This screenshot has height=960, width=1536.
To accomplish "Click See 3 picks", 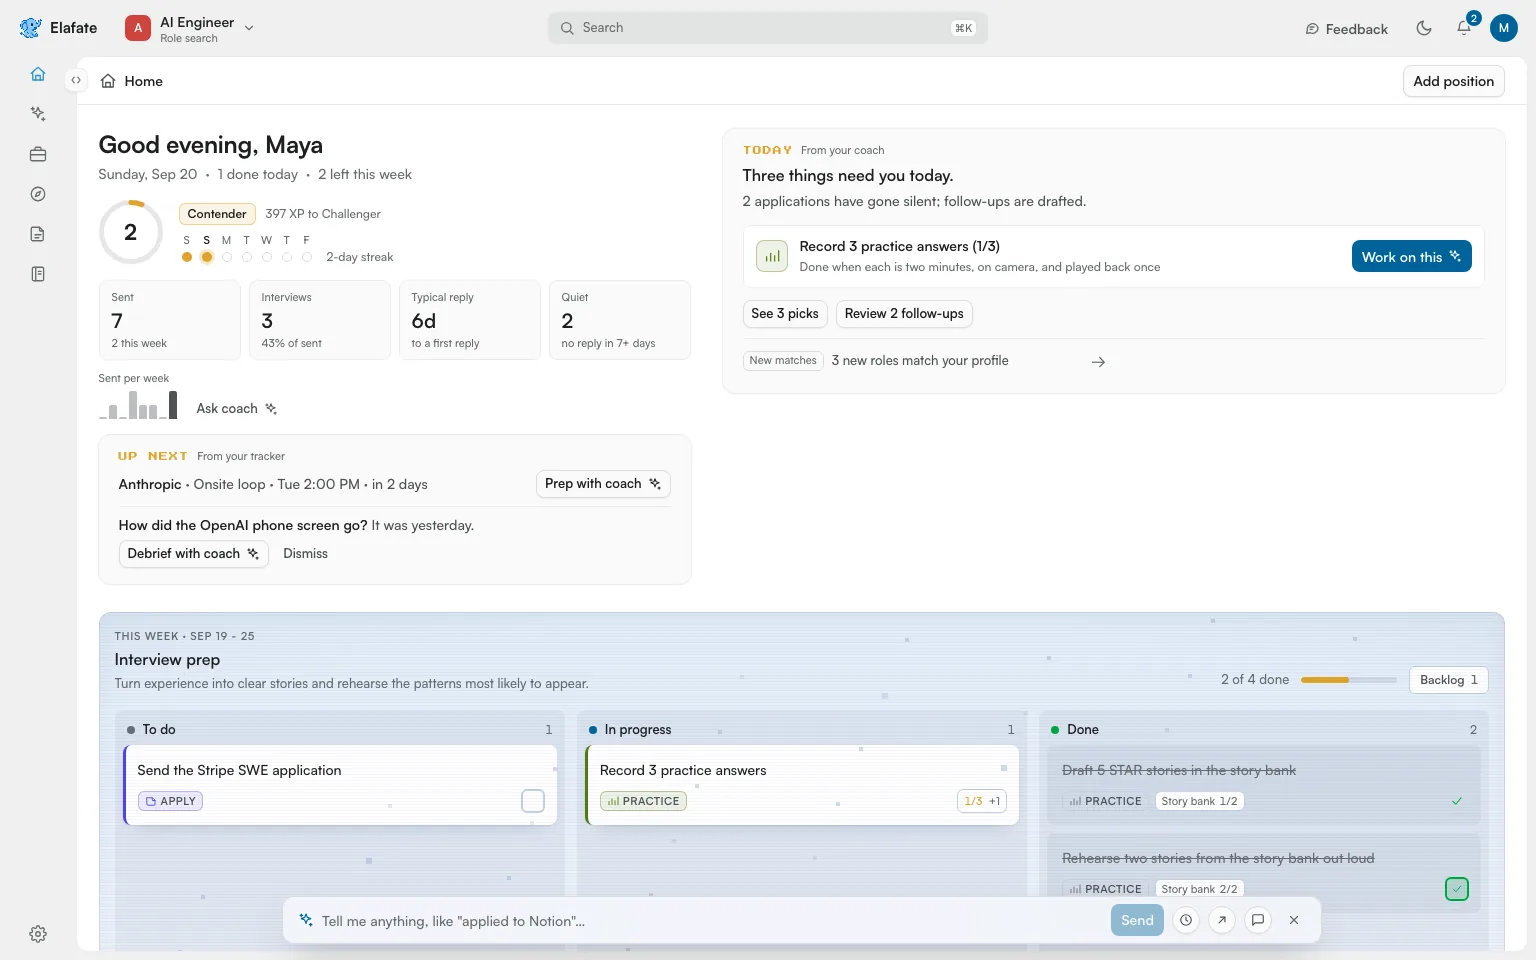I will [785, 313].
